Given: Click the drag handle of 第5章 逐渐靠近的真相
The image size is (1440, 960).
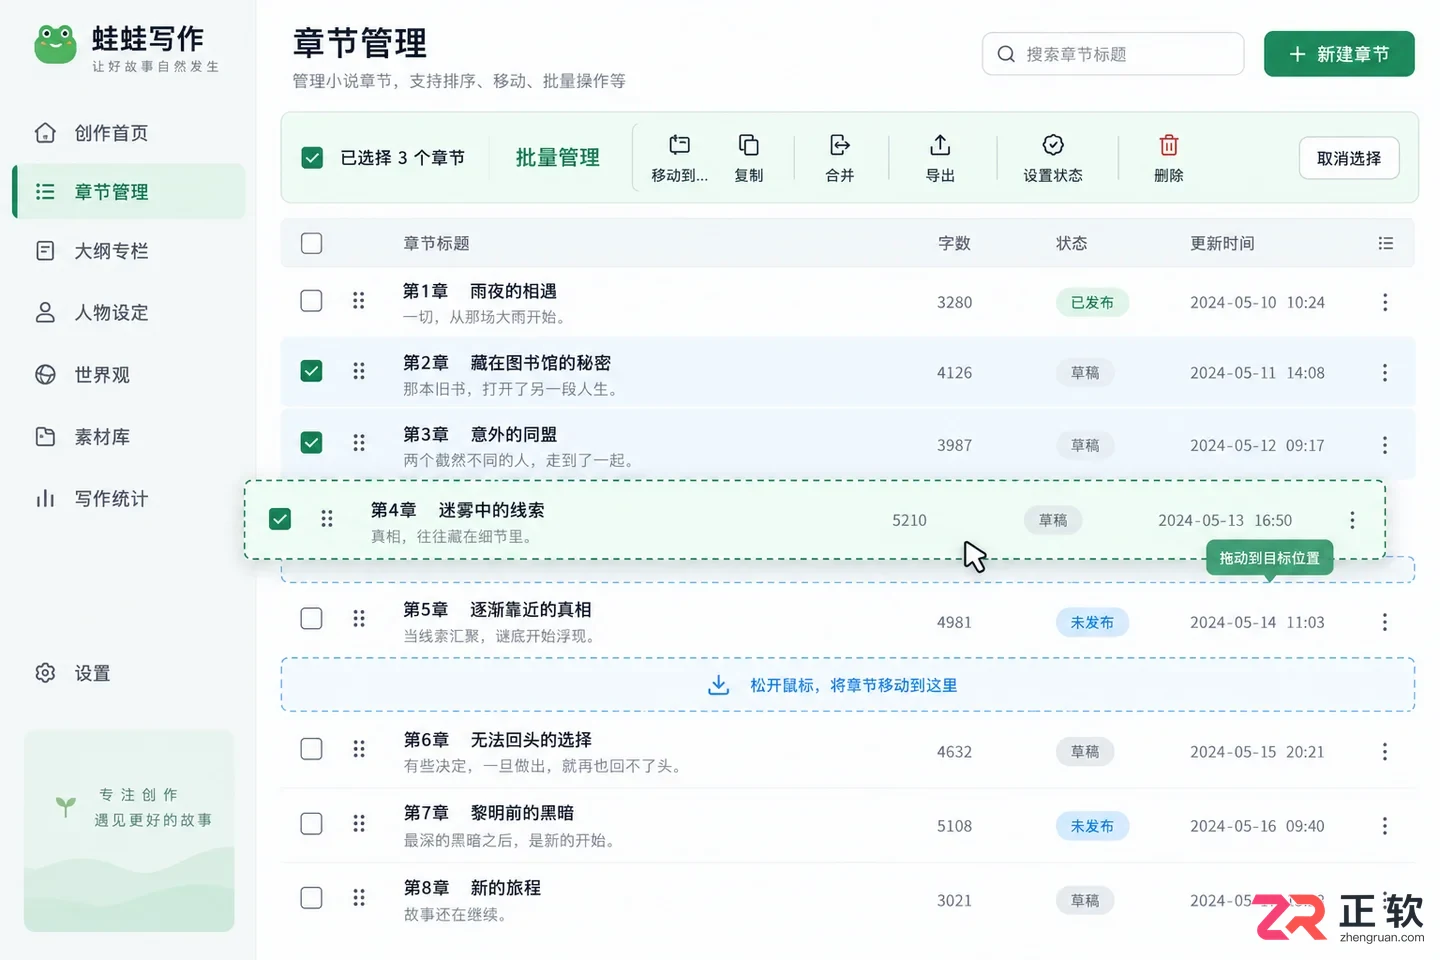Looking at the screenshot, I should [x=358, y=619].
